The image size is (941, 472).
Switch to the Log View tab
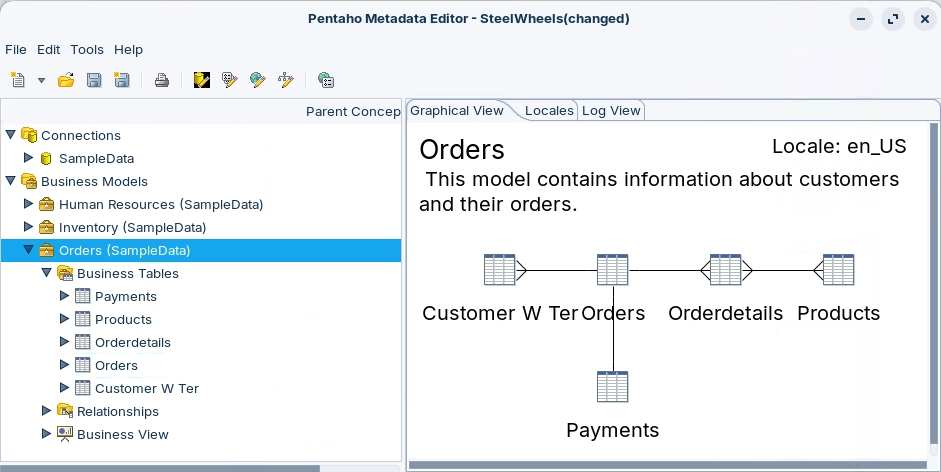[611, 111]
